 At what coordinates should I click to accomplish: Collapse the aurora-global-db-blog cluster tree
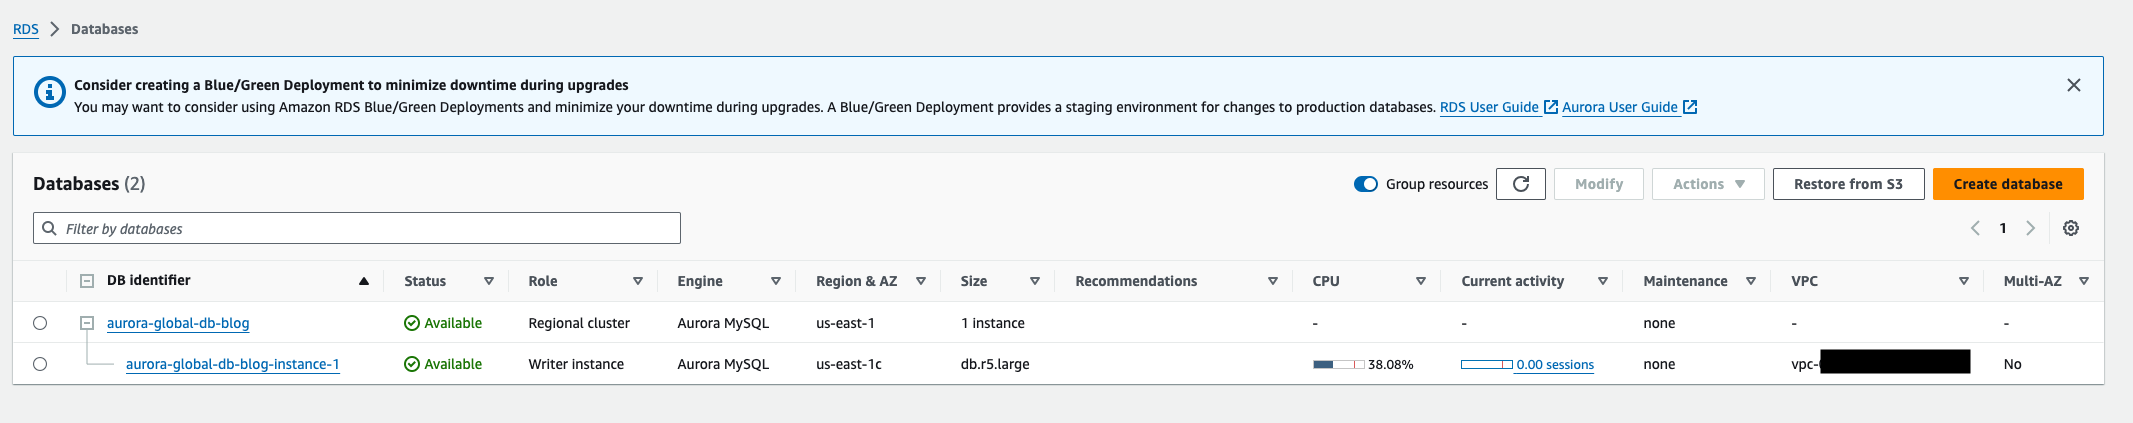click(87, 323)
